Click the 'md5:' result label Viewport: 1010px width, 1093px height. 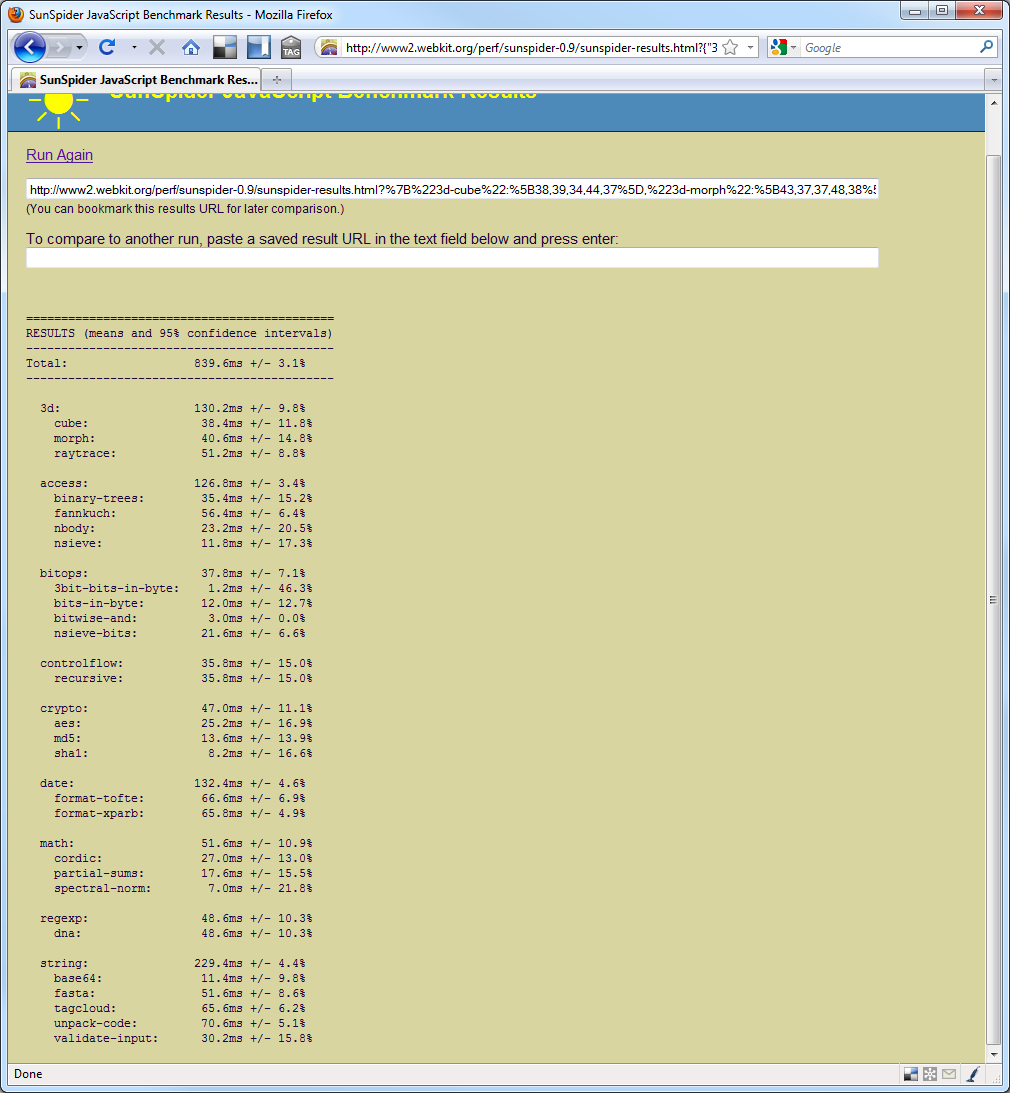click(x=68, y=739)
